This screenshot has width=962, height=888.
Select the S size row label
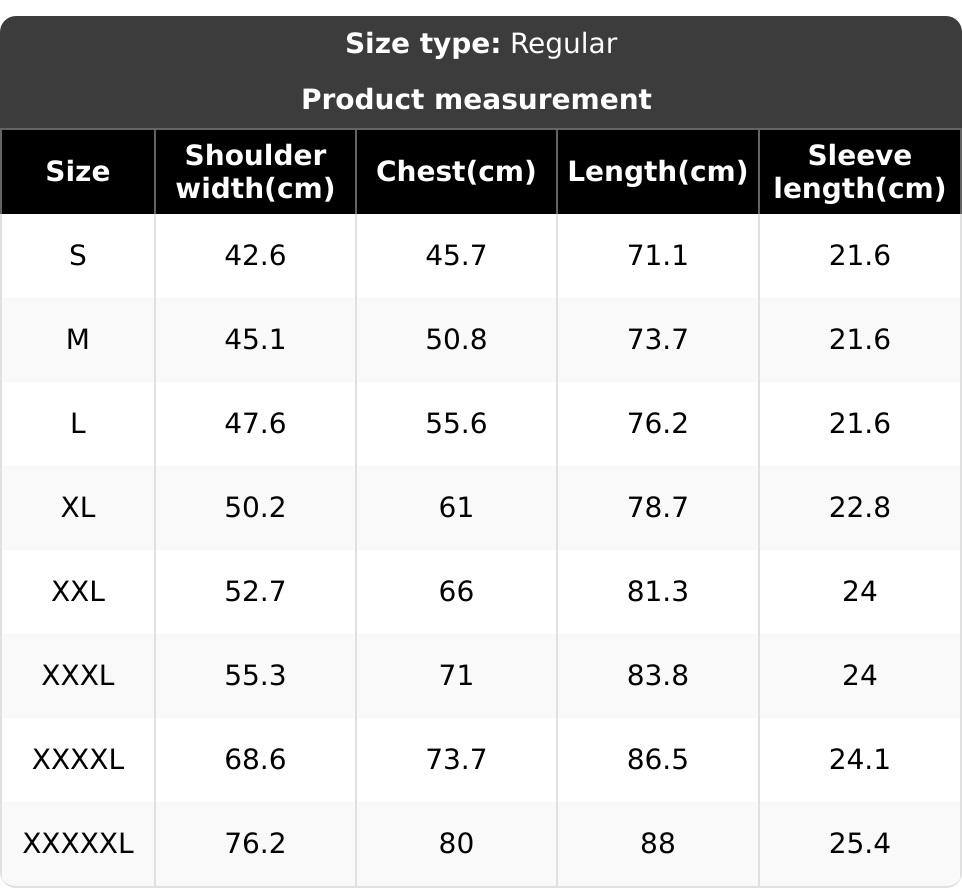pos(78,256)
